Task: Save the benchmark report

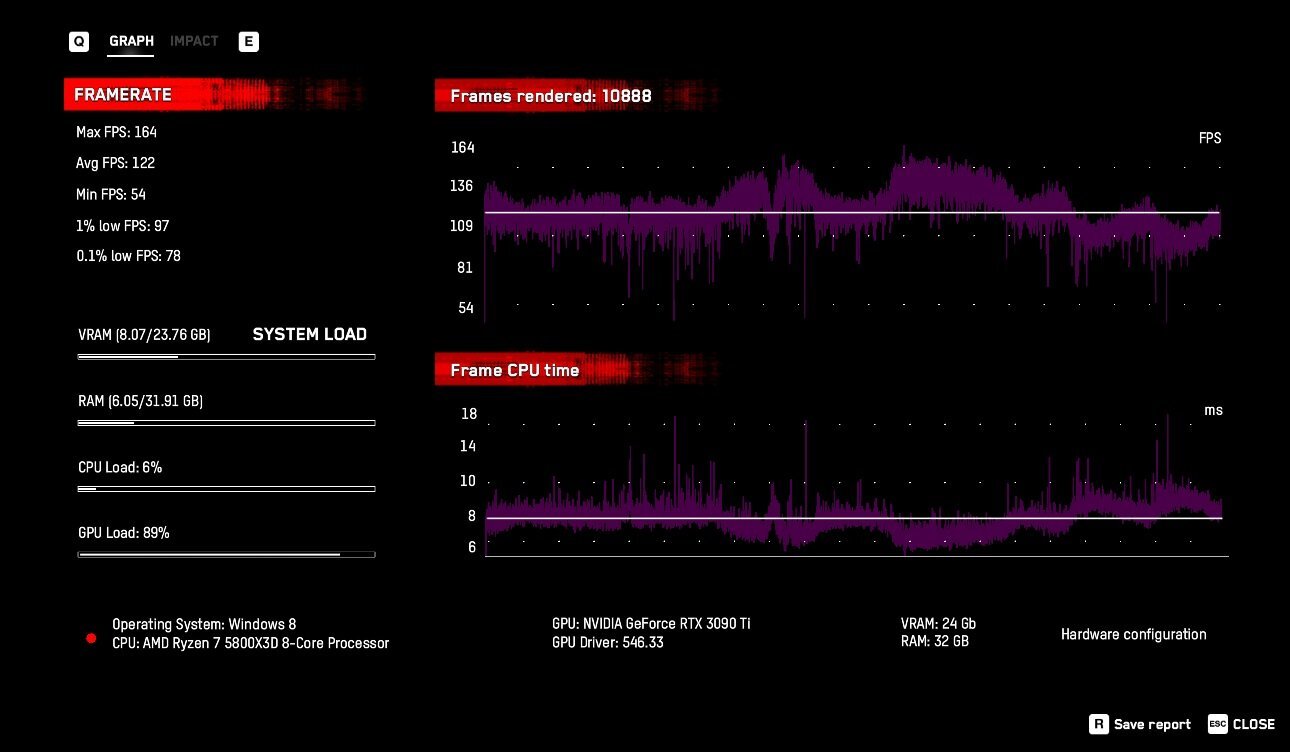Action: [x=1140, y=724]
